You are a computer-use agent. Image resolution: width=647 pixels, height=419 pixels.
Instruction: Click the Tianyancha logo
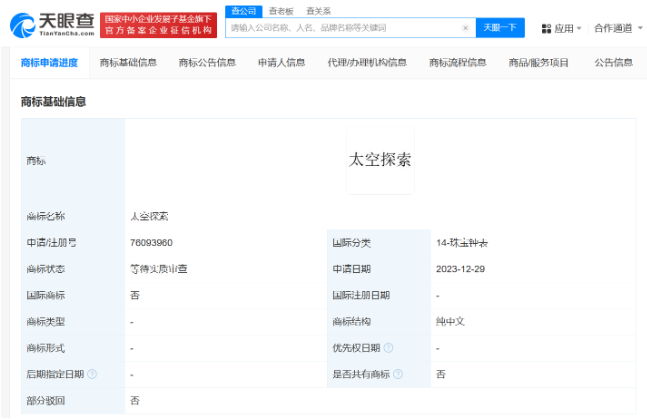click(x=51, y=23)
